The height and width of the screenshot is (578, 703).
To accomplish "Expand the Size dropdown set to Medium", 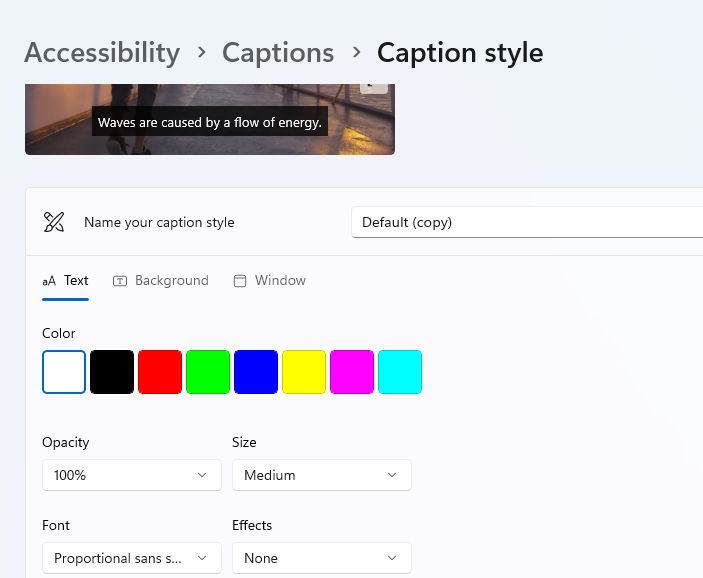I will (x=321, y=475).
